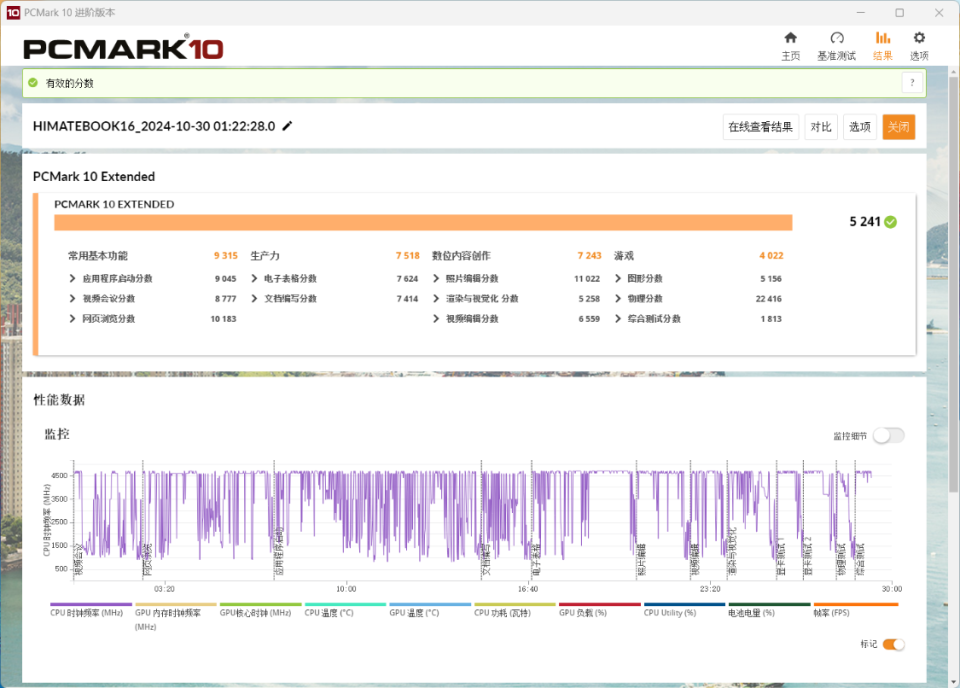Click the green validity check next to 5 241
Viewport: 960px width, 688px height.
click(891, 222)
